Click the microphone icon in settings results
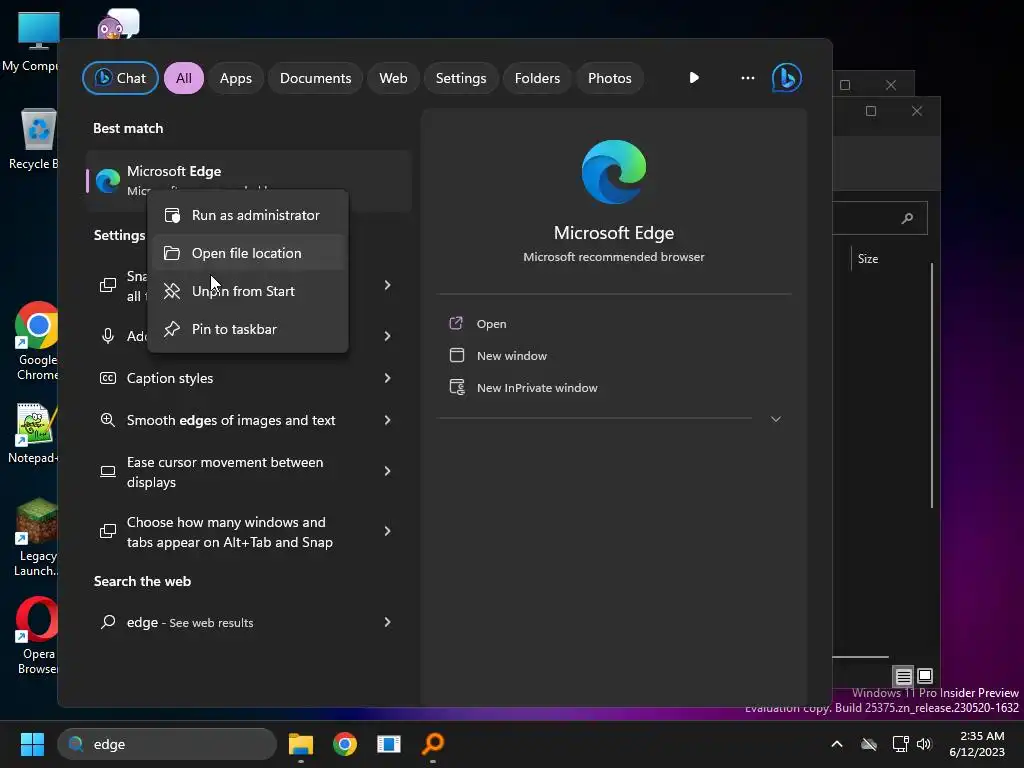 108,336
